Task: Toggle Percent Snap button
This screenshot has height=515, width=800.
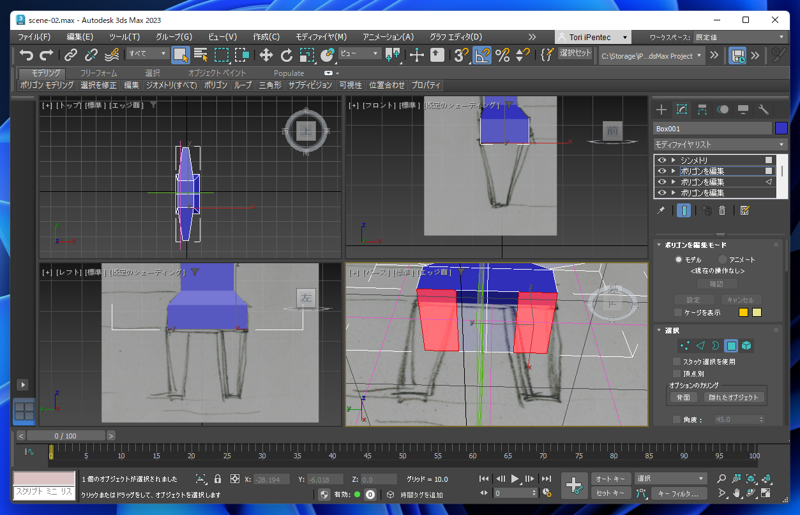Action: [x=503, y=55]
